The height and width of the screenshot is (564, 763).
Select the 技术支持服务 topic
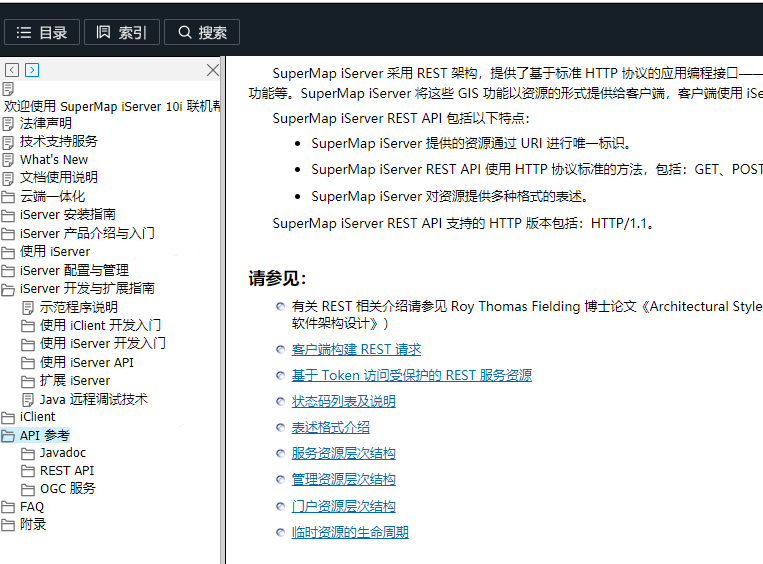pyautogui.click(x=59, y=141)
